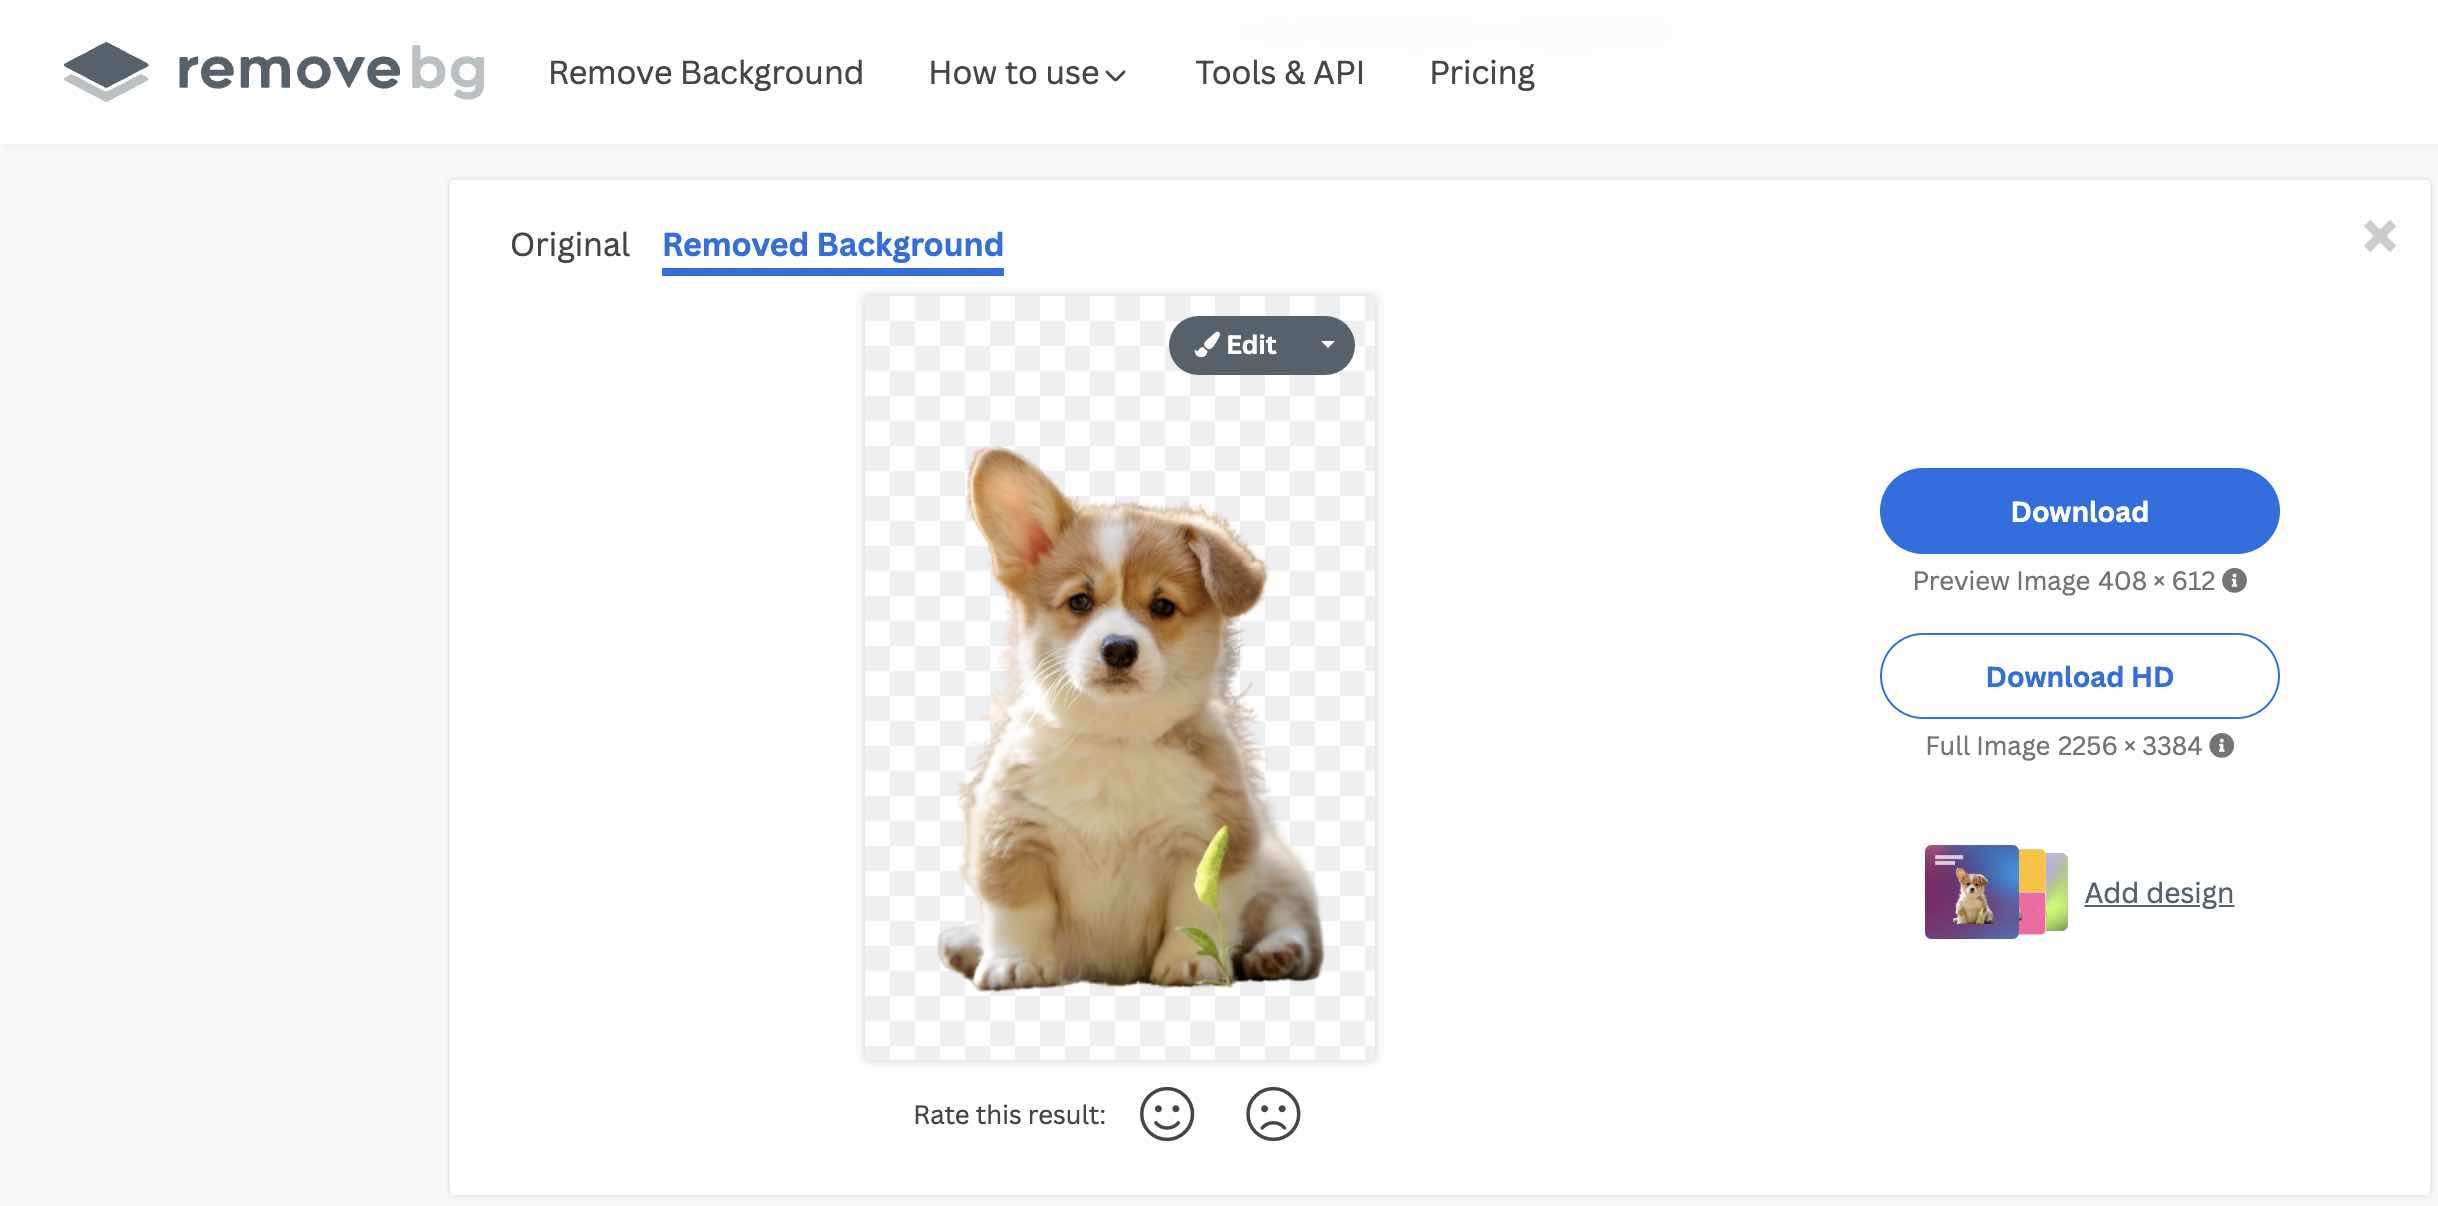
Task: Rate result with happy smiley face
Action: [1166, 1114]
